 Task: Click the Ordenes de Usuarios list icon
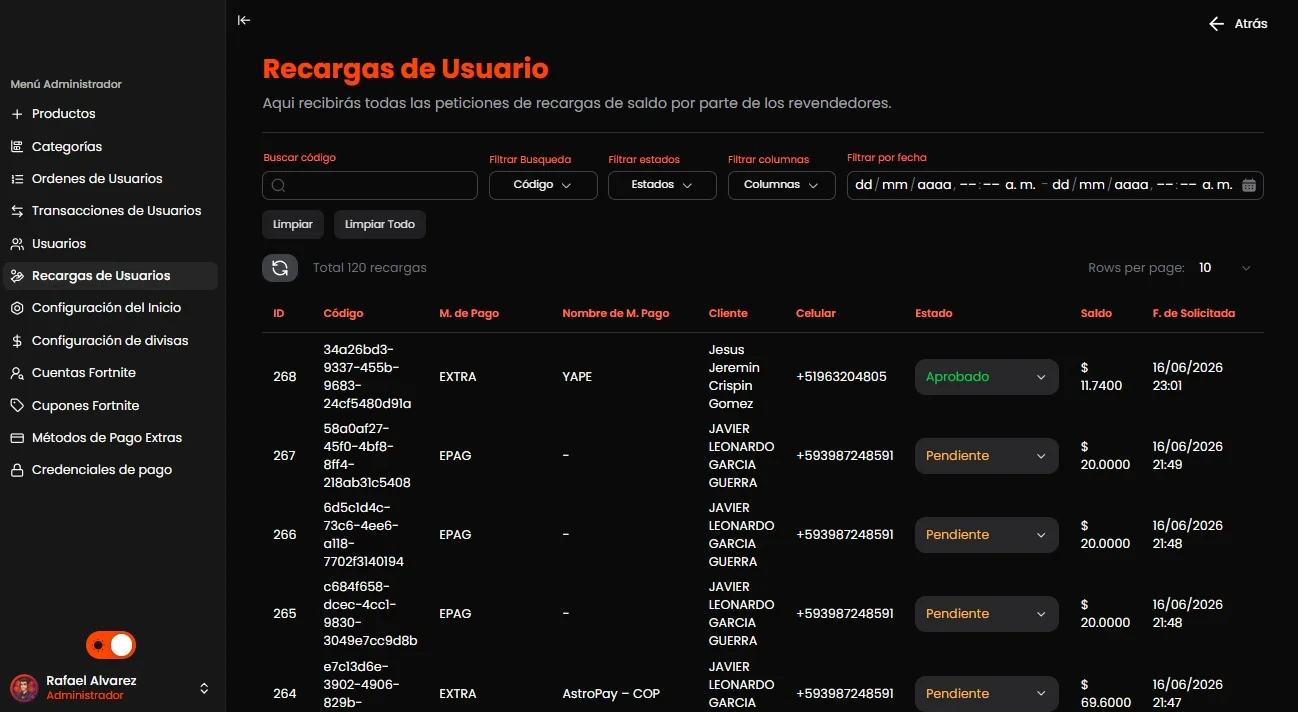[17, 179]
